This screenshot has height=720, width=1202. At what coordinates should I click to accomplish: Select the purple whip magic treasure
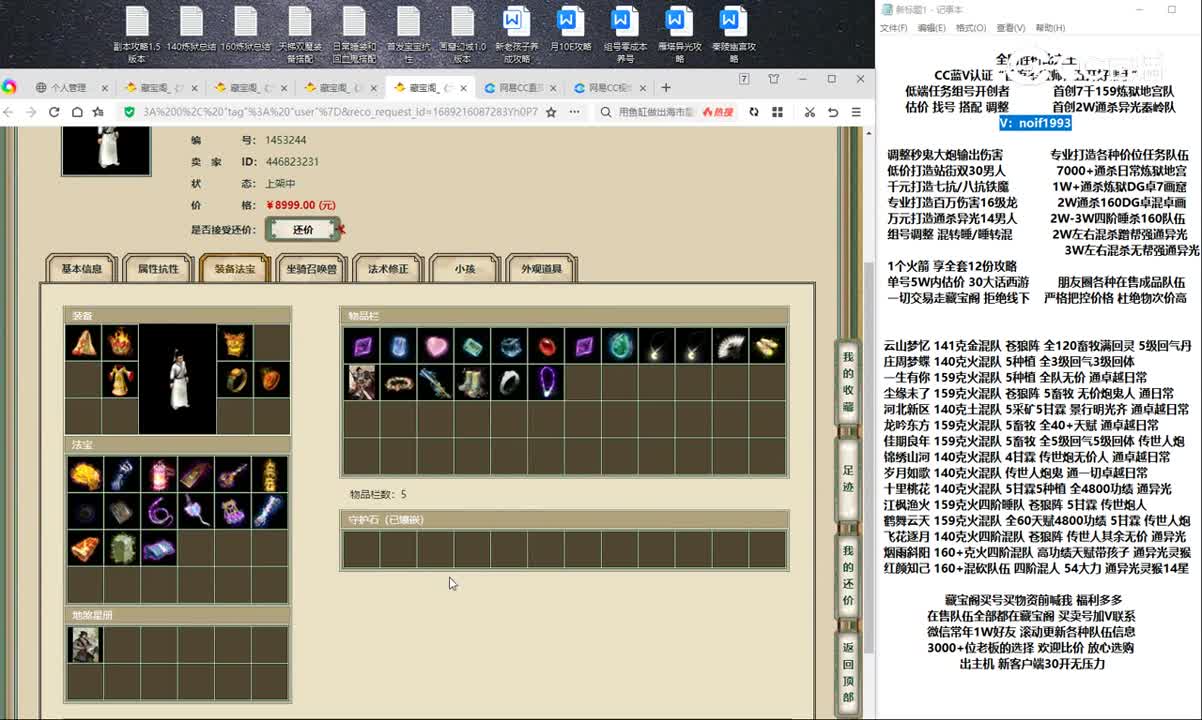pos(159,511)
